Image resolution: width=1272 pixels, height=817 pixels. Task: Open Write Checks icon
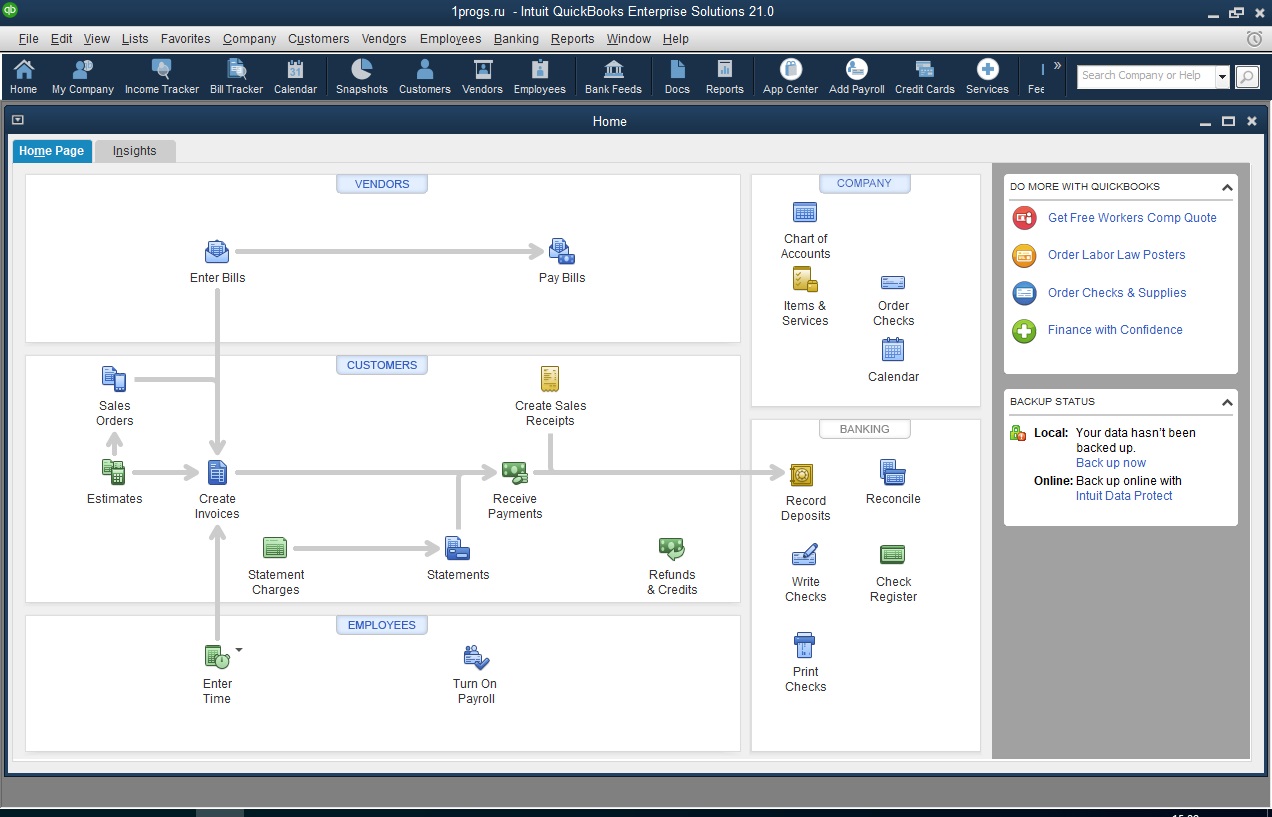[x=805, y=555]
